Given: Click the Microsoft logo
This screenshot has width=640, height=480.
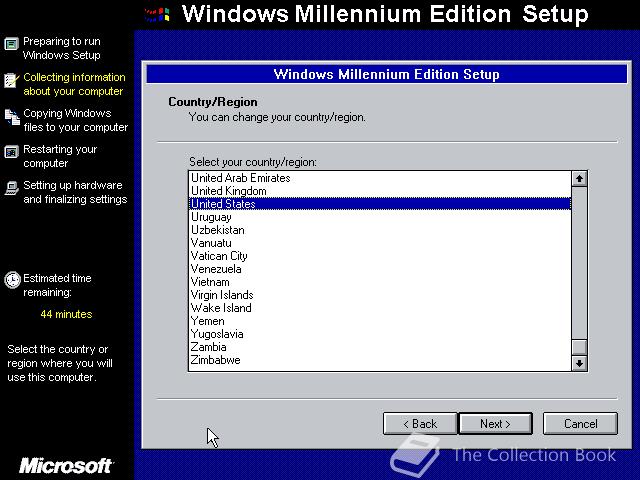Looking at the screenshot, I should click(x=66, y=466).
